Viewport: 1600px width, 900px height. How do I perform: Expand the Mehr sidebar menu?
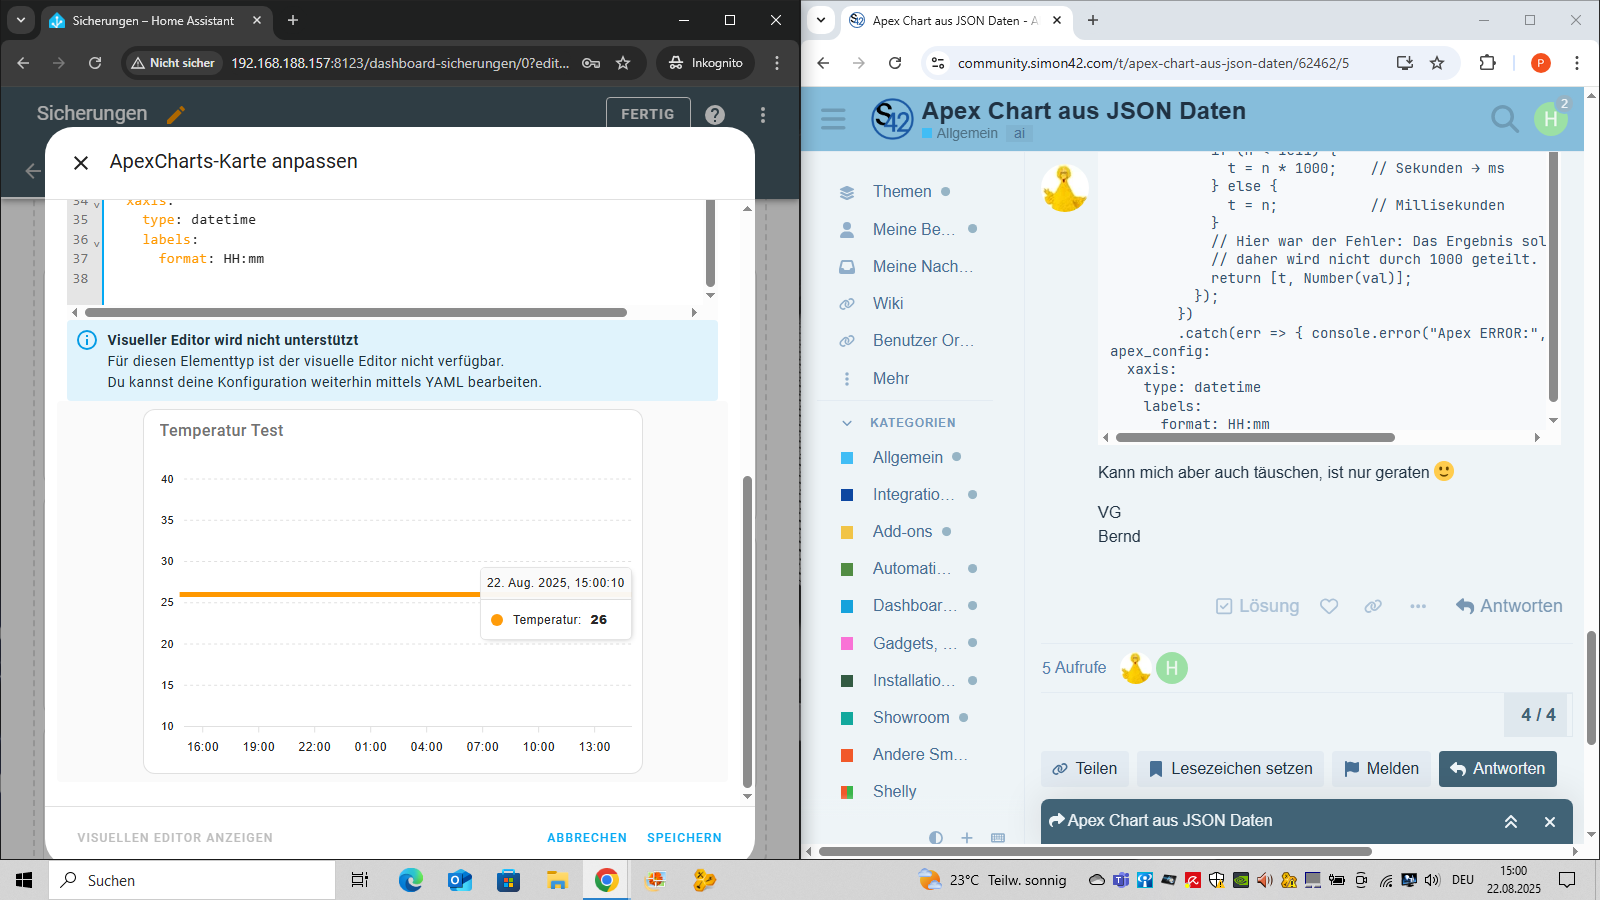click(890, 379)
